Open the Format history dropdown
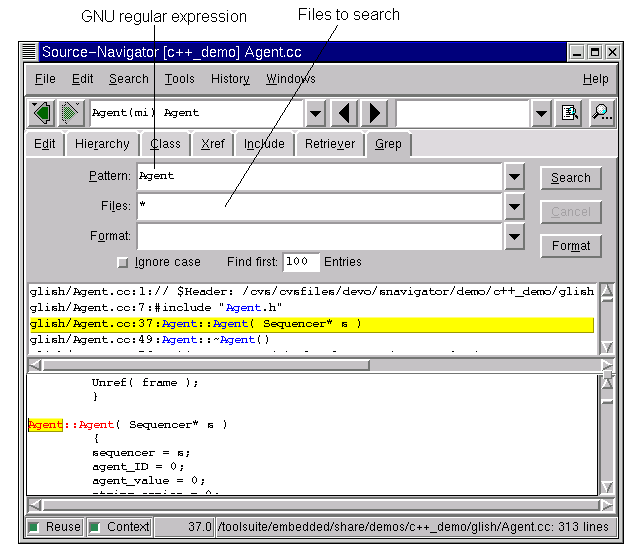Image resolution: width=635 pixels, height=558 pixels. [514, 236]
